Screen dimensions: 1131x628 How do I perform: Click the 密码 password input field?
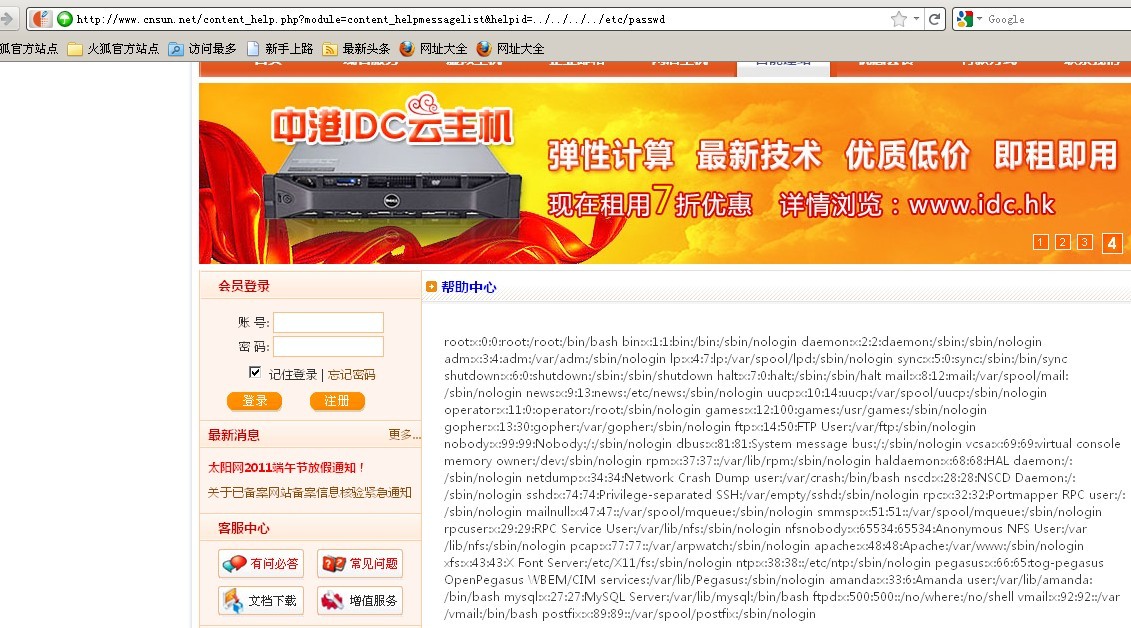(328, 347)
